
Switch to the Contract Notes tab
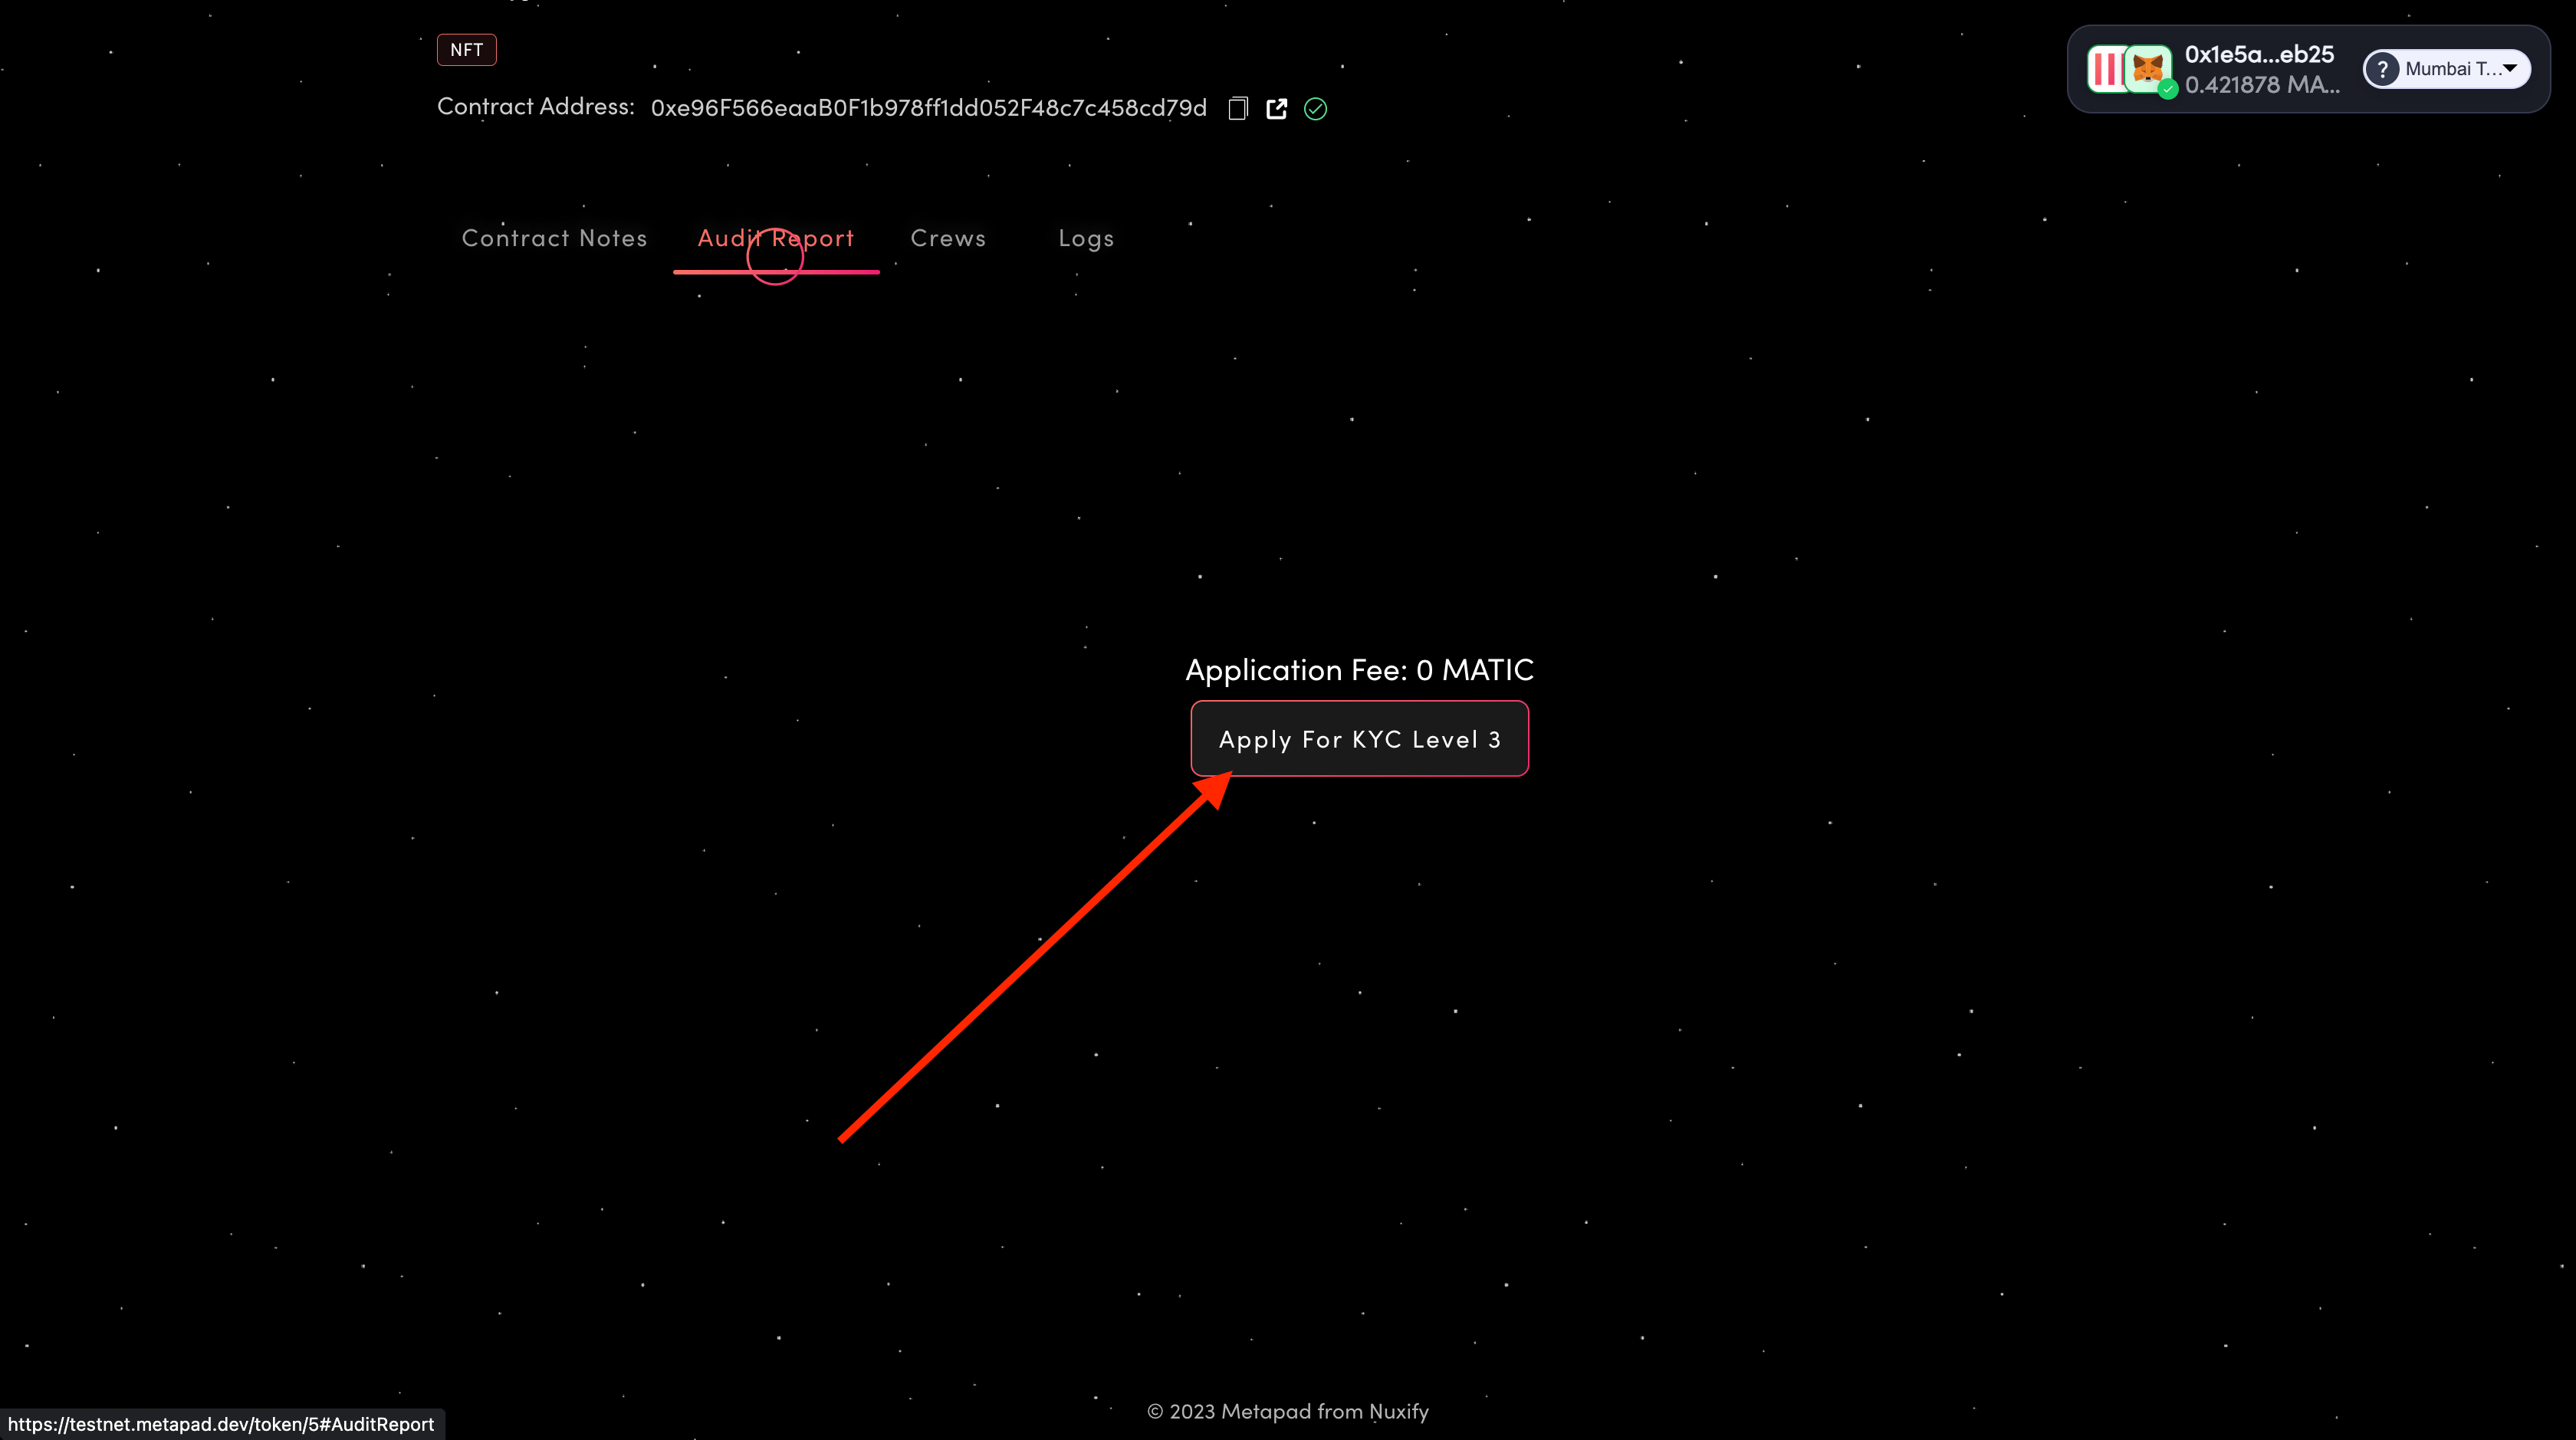(554, 238)
